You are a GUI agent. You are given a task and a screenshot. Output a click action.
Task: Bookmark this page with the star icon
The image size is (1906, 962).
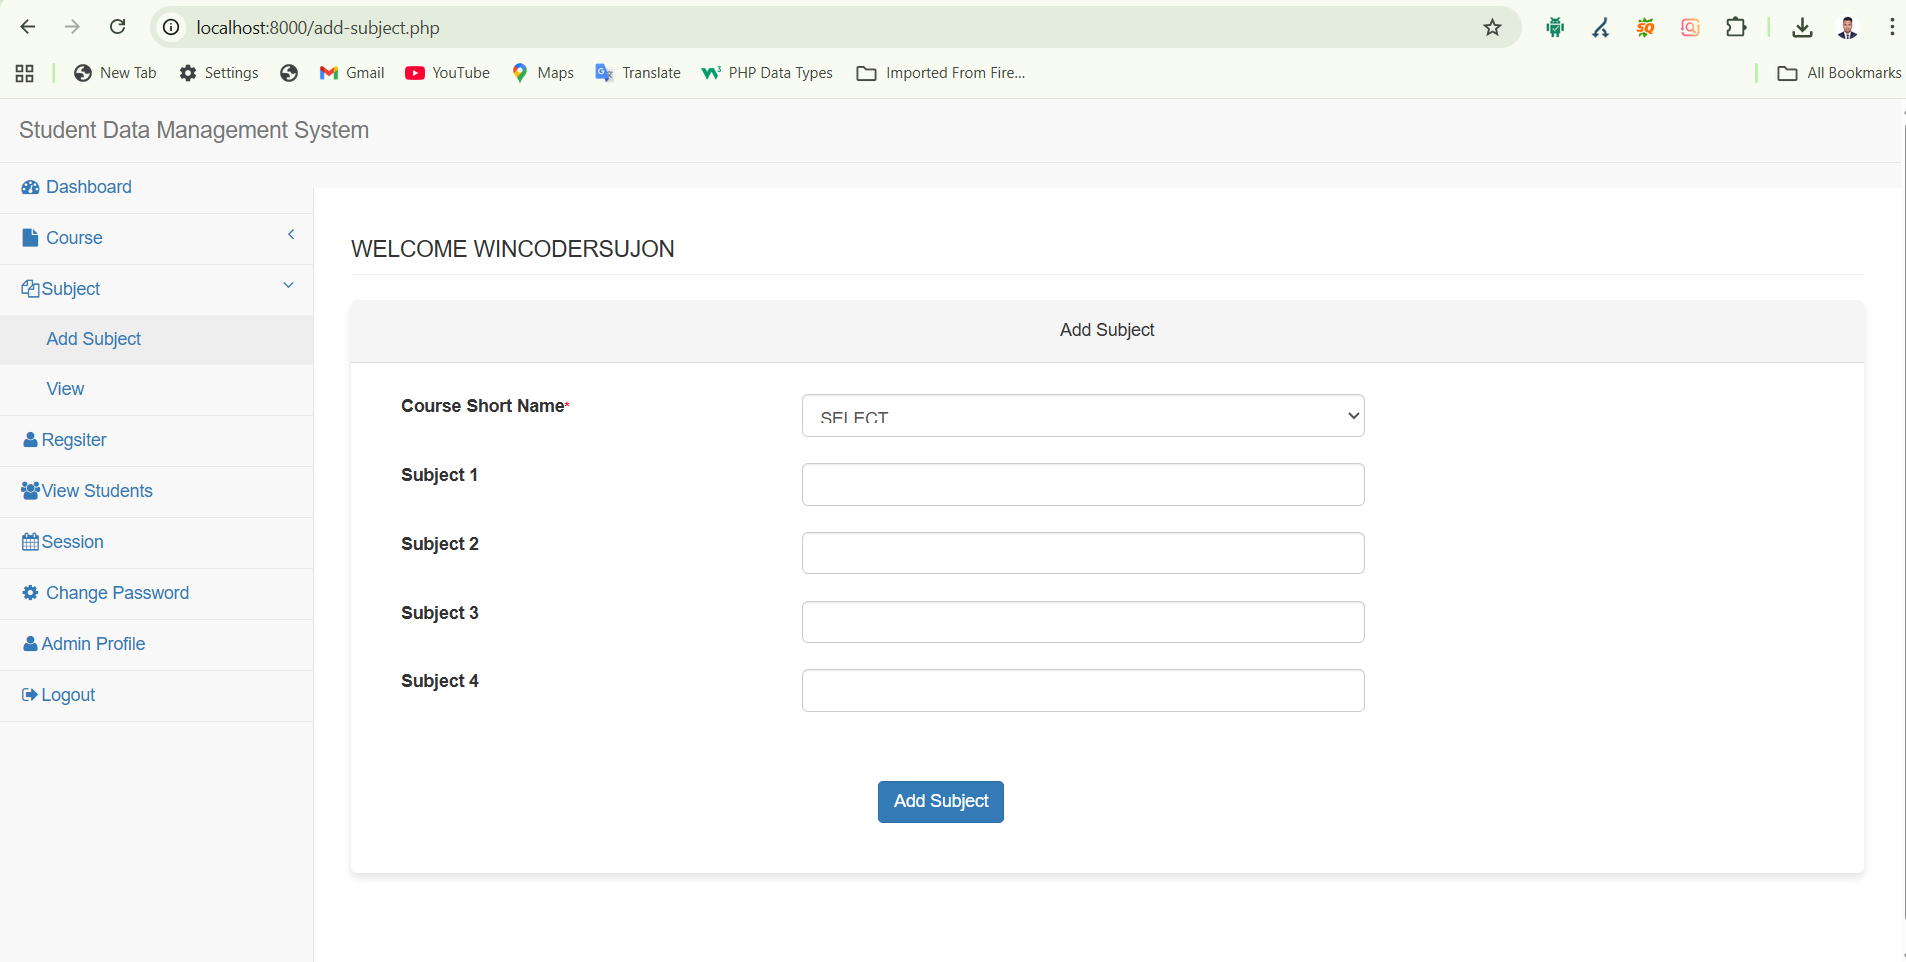(1492, 28)
